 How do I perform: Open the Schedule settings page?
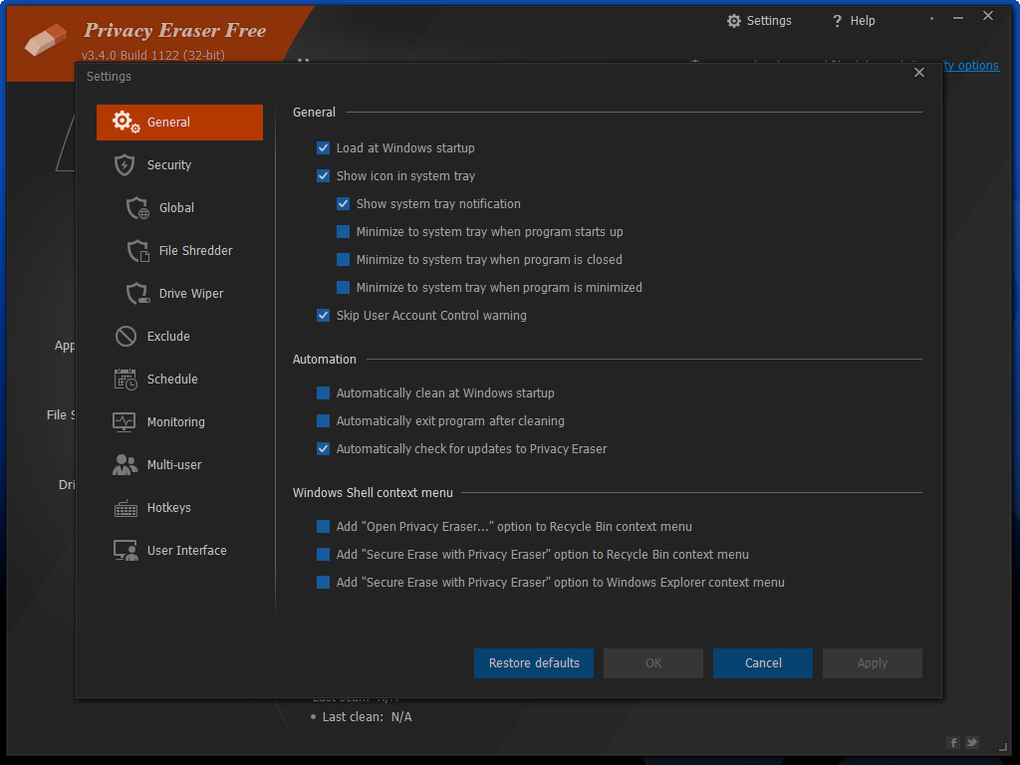click(x=180, y=379)
